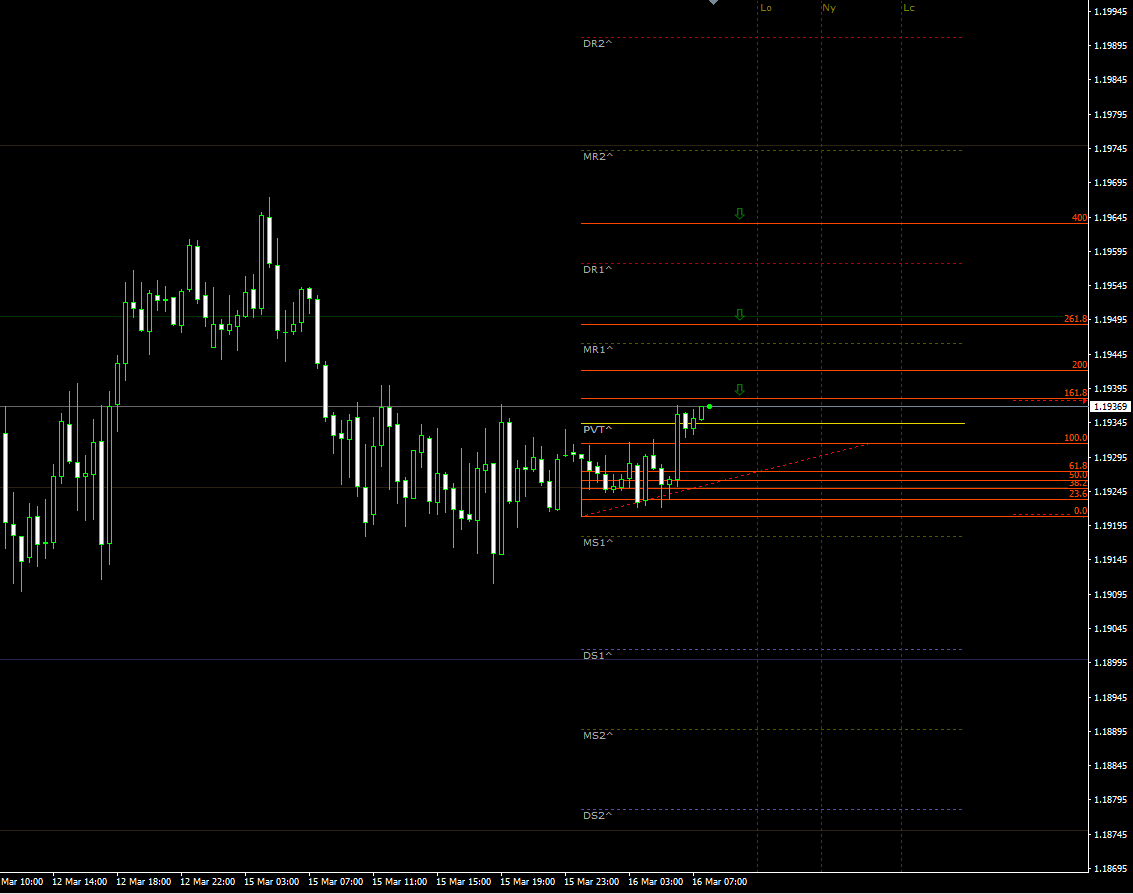This screenshot has width=1133, height=894.
Task: Toggle the Ny session marker line
Action: [828, 8]
